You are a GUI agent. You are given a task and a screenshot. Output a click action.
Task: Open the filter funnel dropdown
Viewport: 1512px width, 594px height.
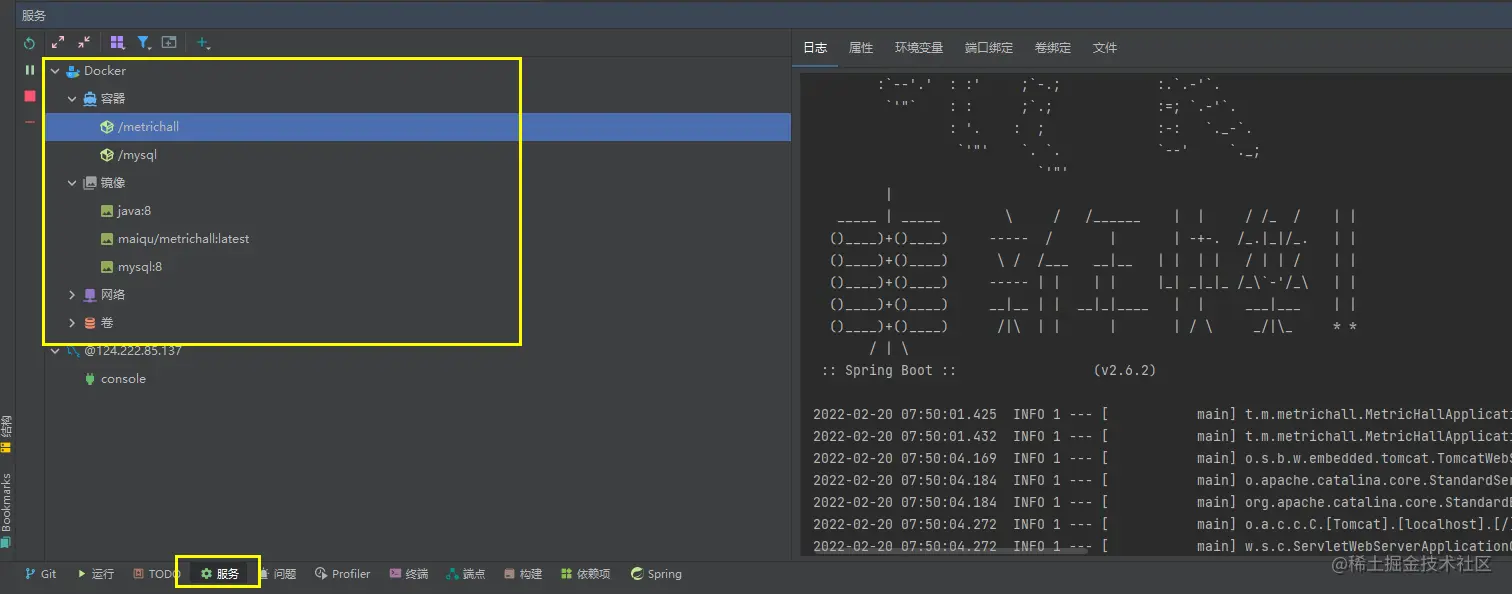144,42
